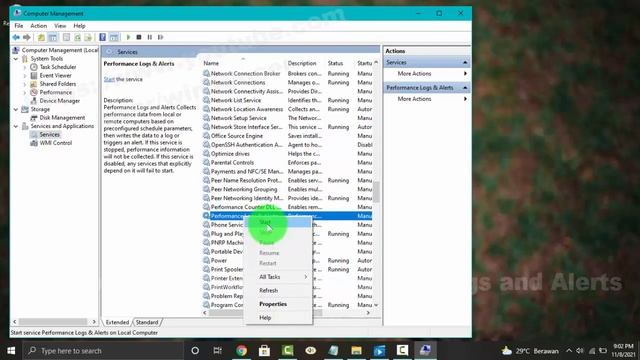Screen dimensions: 640x360
Task: Click the Windows Start button
Action: [x=11, y=351]
